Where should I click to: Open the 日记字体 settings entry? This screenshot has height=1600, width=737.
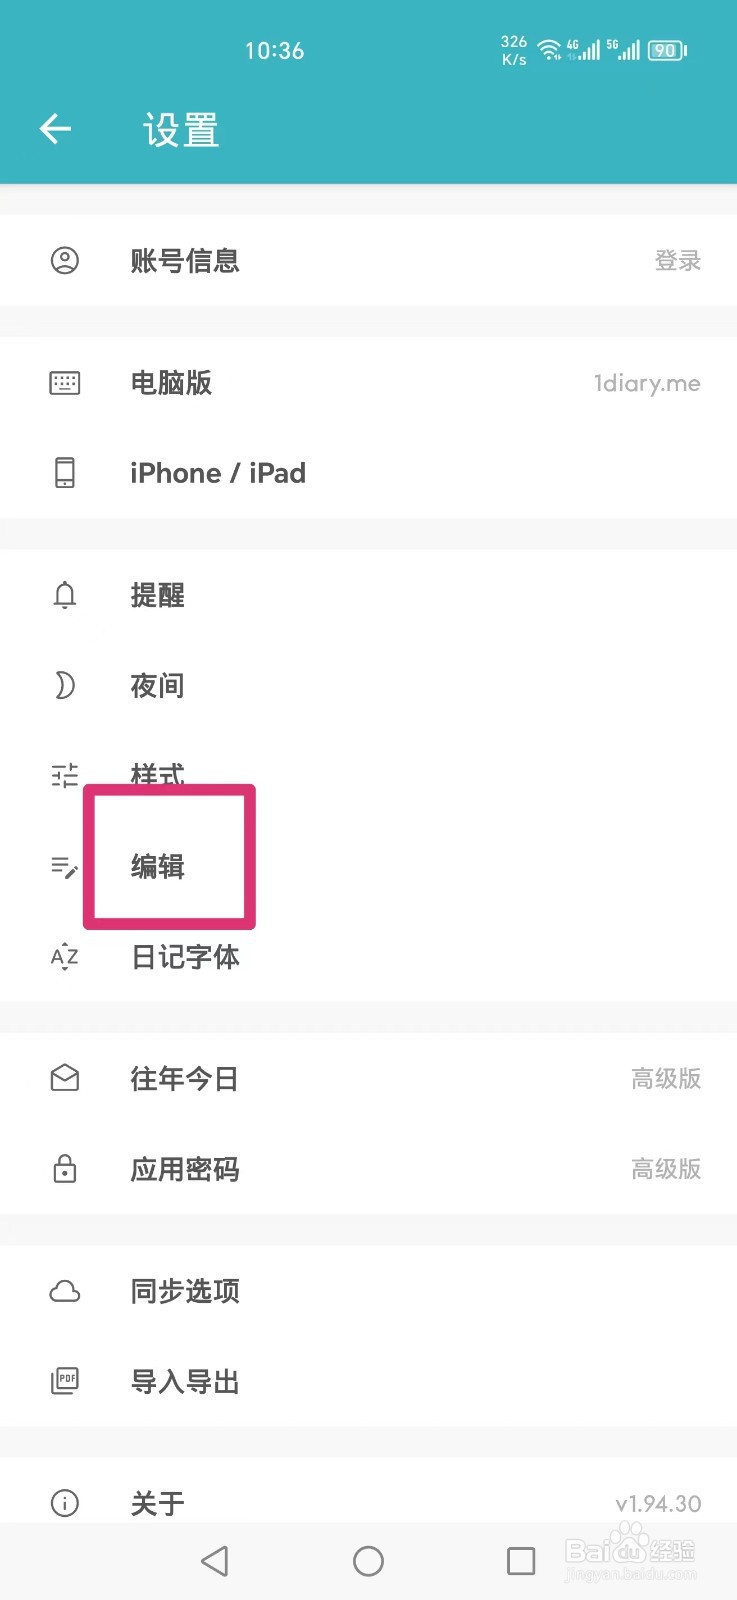coord(368,957)
